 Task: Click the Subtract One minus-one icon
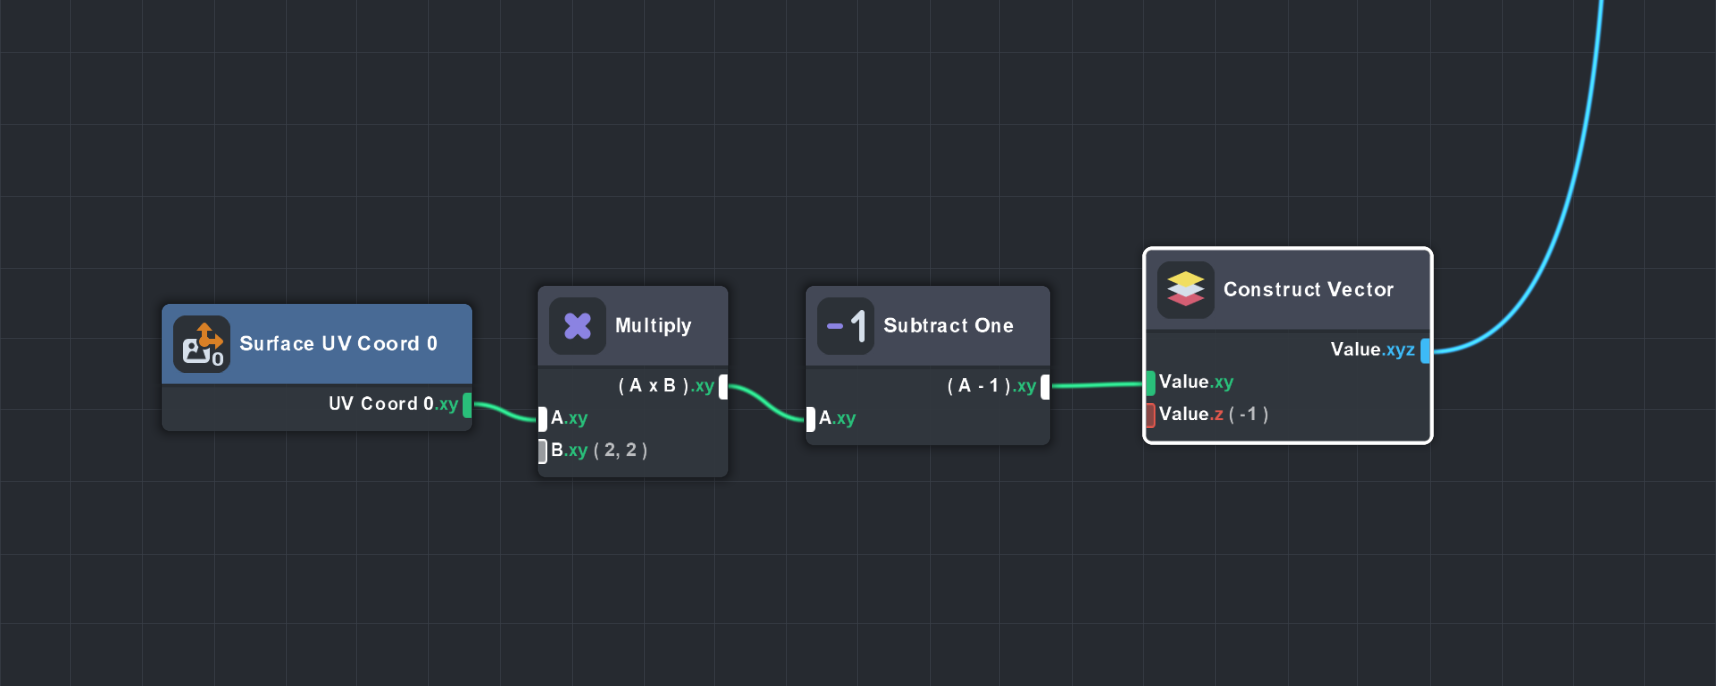(846, 326)
